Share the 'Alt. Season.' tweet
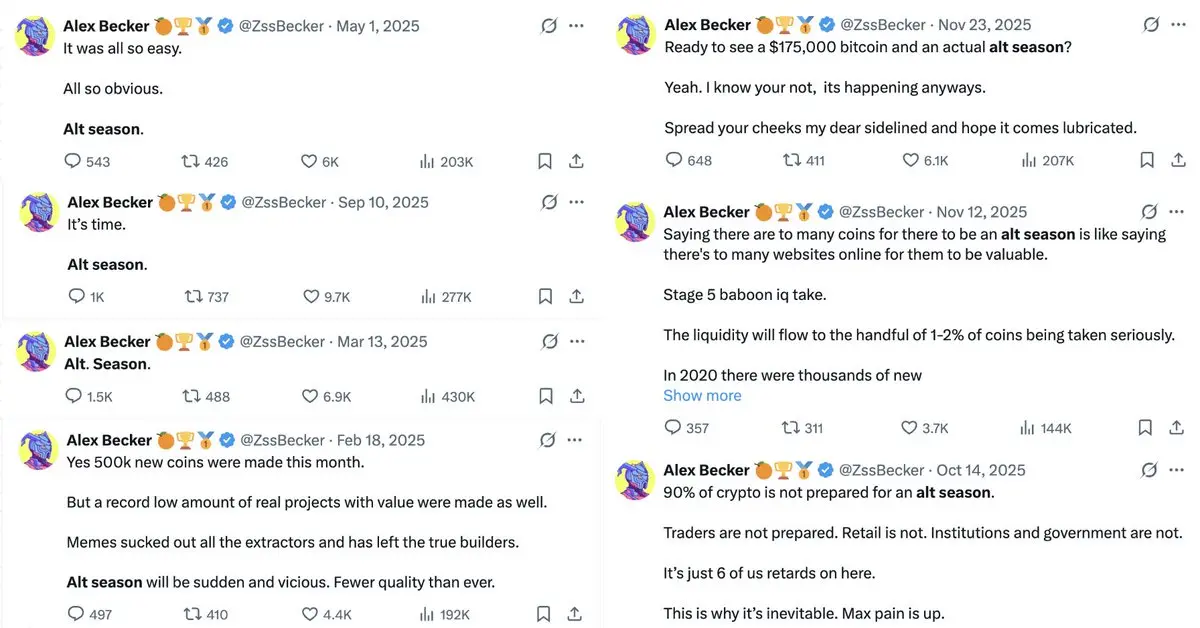This screenshot has height=628, width=1200. click(x=576, y=396)
